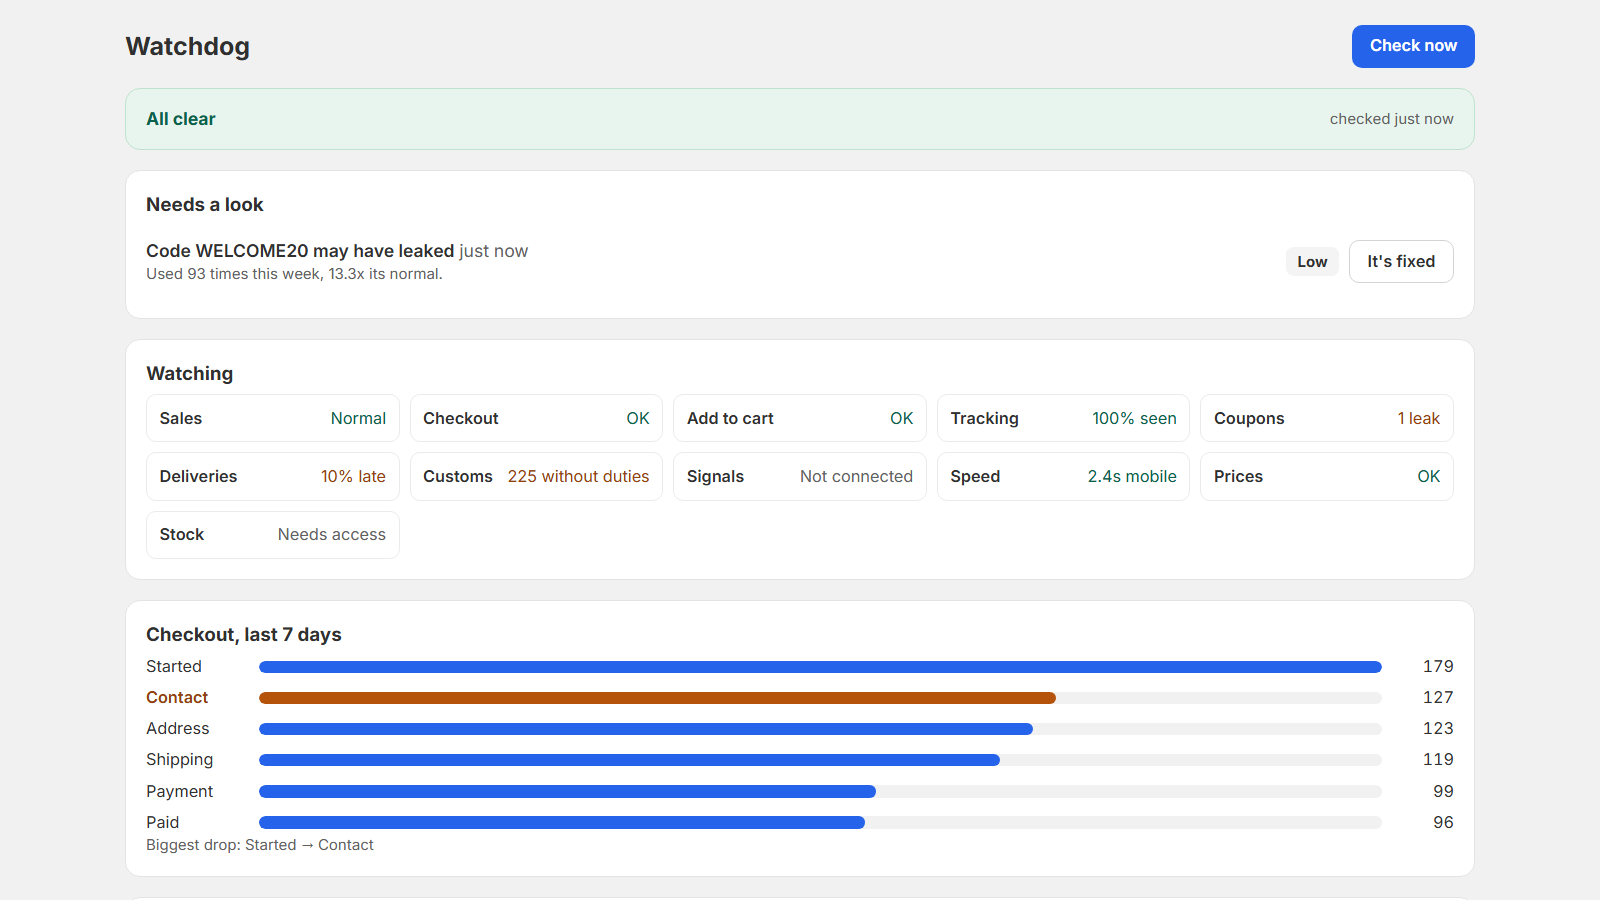Open the Sales watch card

273,418
